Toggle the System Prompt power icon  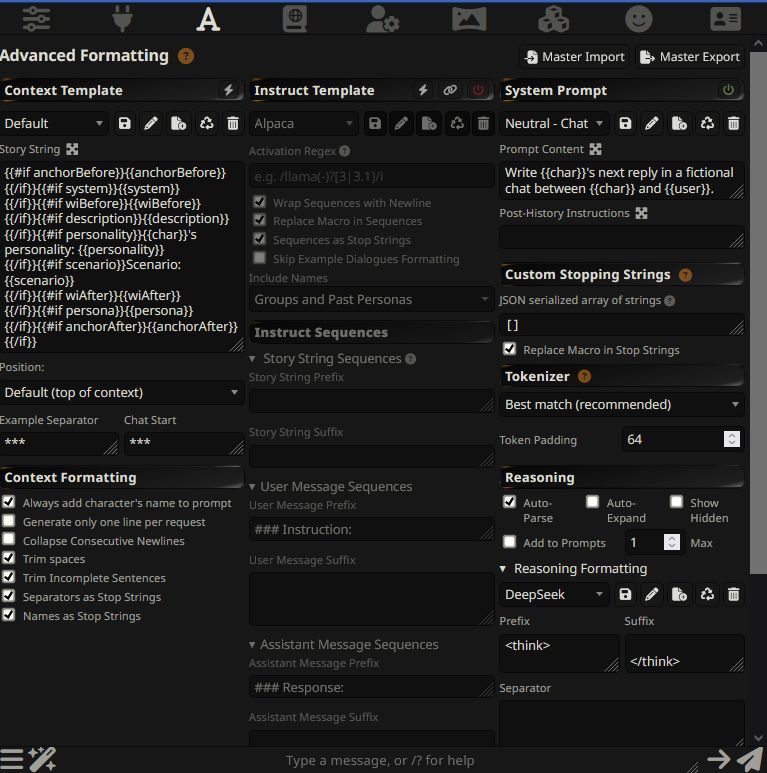pos(729,90)
